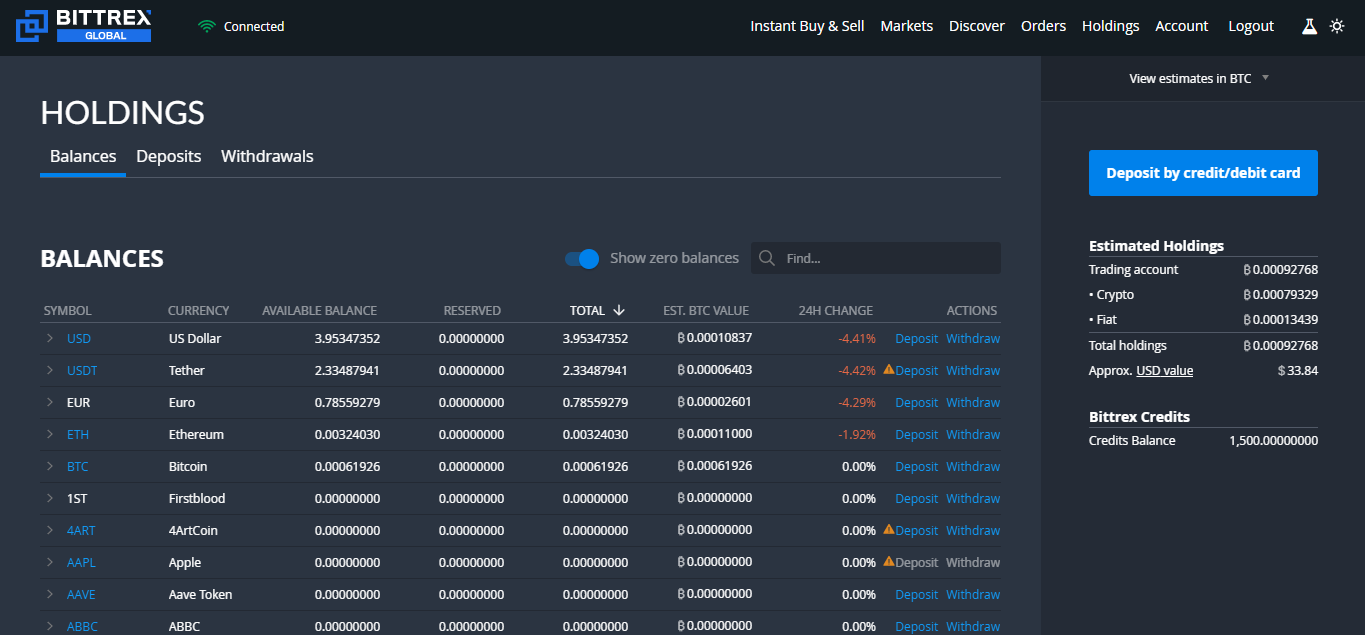Click the green Connected wifi icon
1365x635 pixels.
tap(207, 27)
